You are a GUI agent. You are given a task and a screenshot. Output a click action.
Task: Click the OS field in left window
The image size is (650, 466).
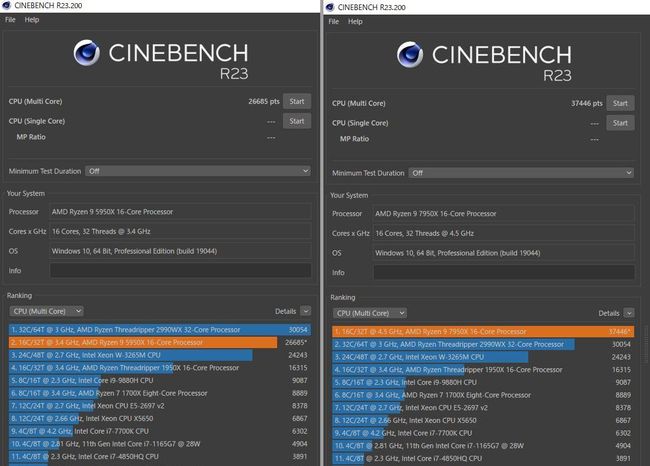pos(180,251)
